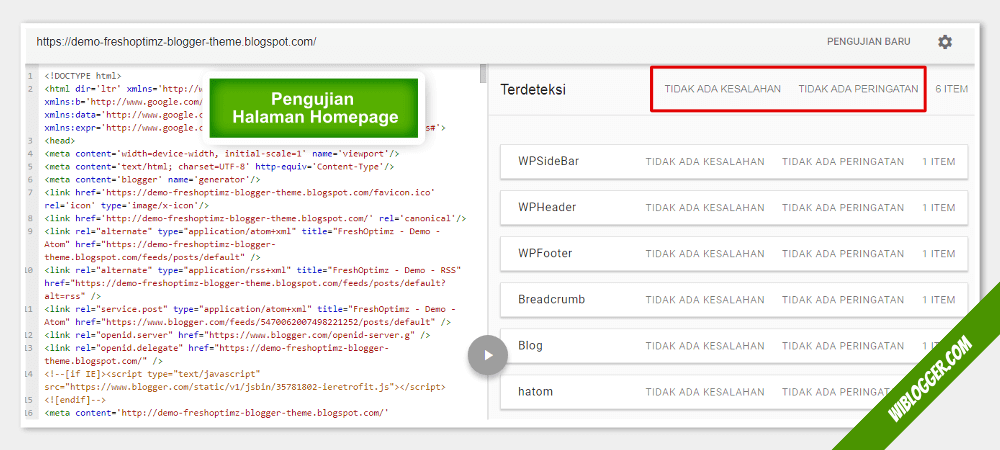Click line 1 DOCTYPE html code
Image resolution: width=1000 pixels, height=450 pixels.
click(x=82, y=75)
